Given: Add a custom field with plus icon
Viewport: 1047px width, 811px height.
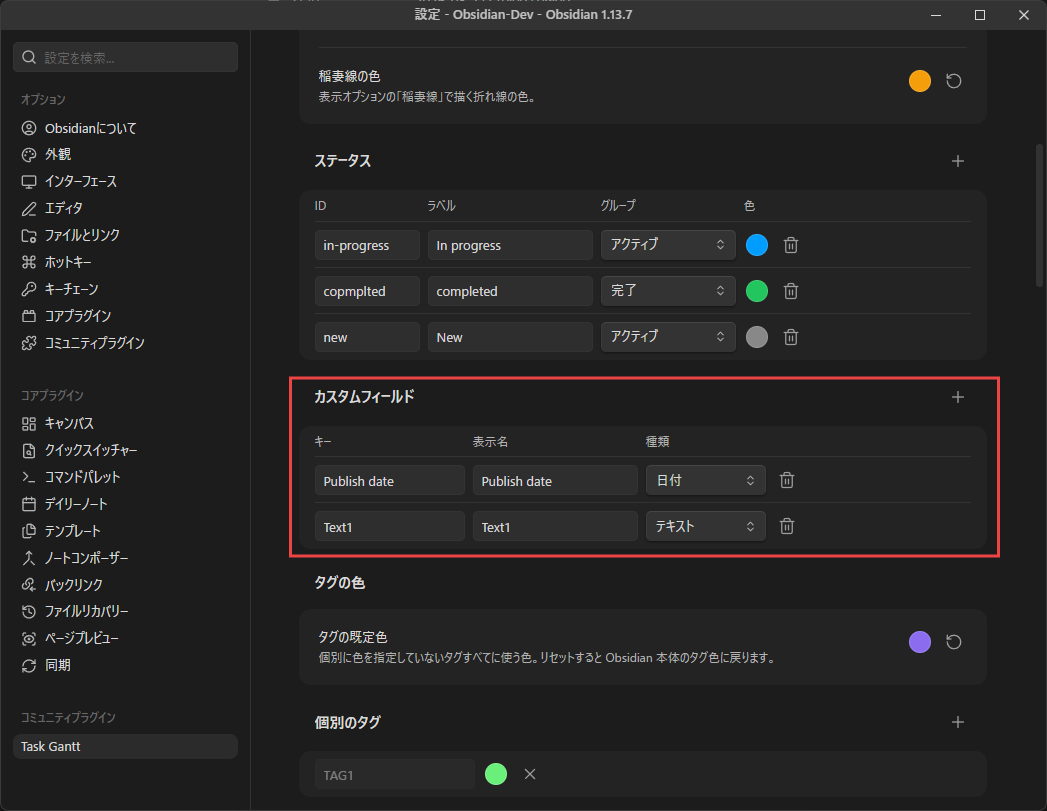Looking at the screenshot, I should 958,397.
